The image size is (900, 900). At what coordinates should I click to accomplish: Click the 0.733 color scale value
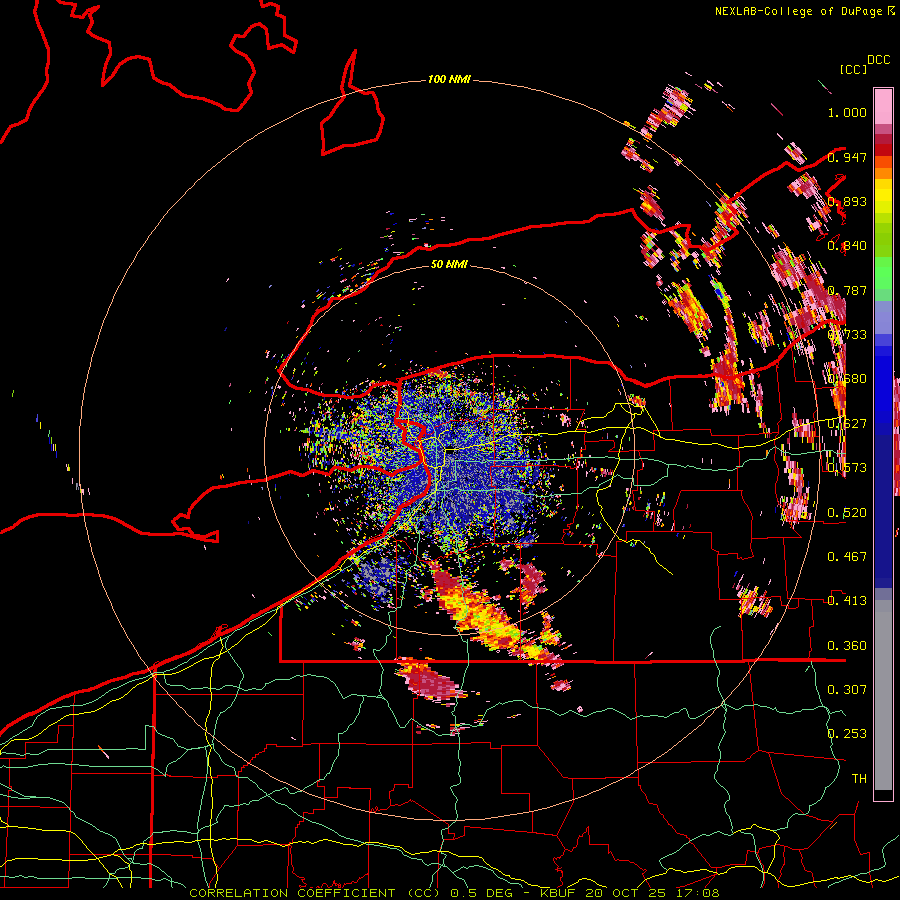point(847,335)
